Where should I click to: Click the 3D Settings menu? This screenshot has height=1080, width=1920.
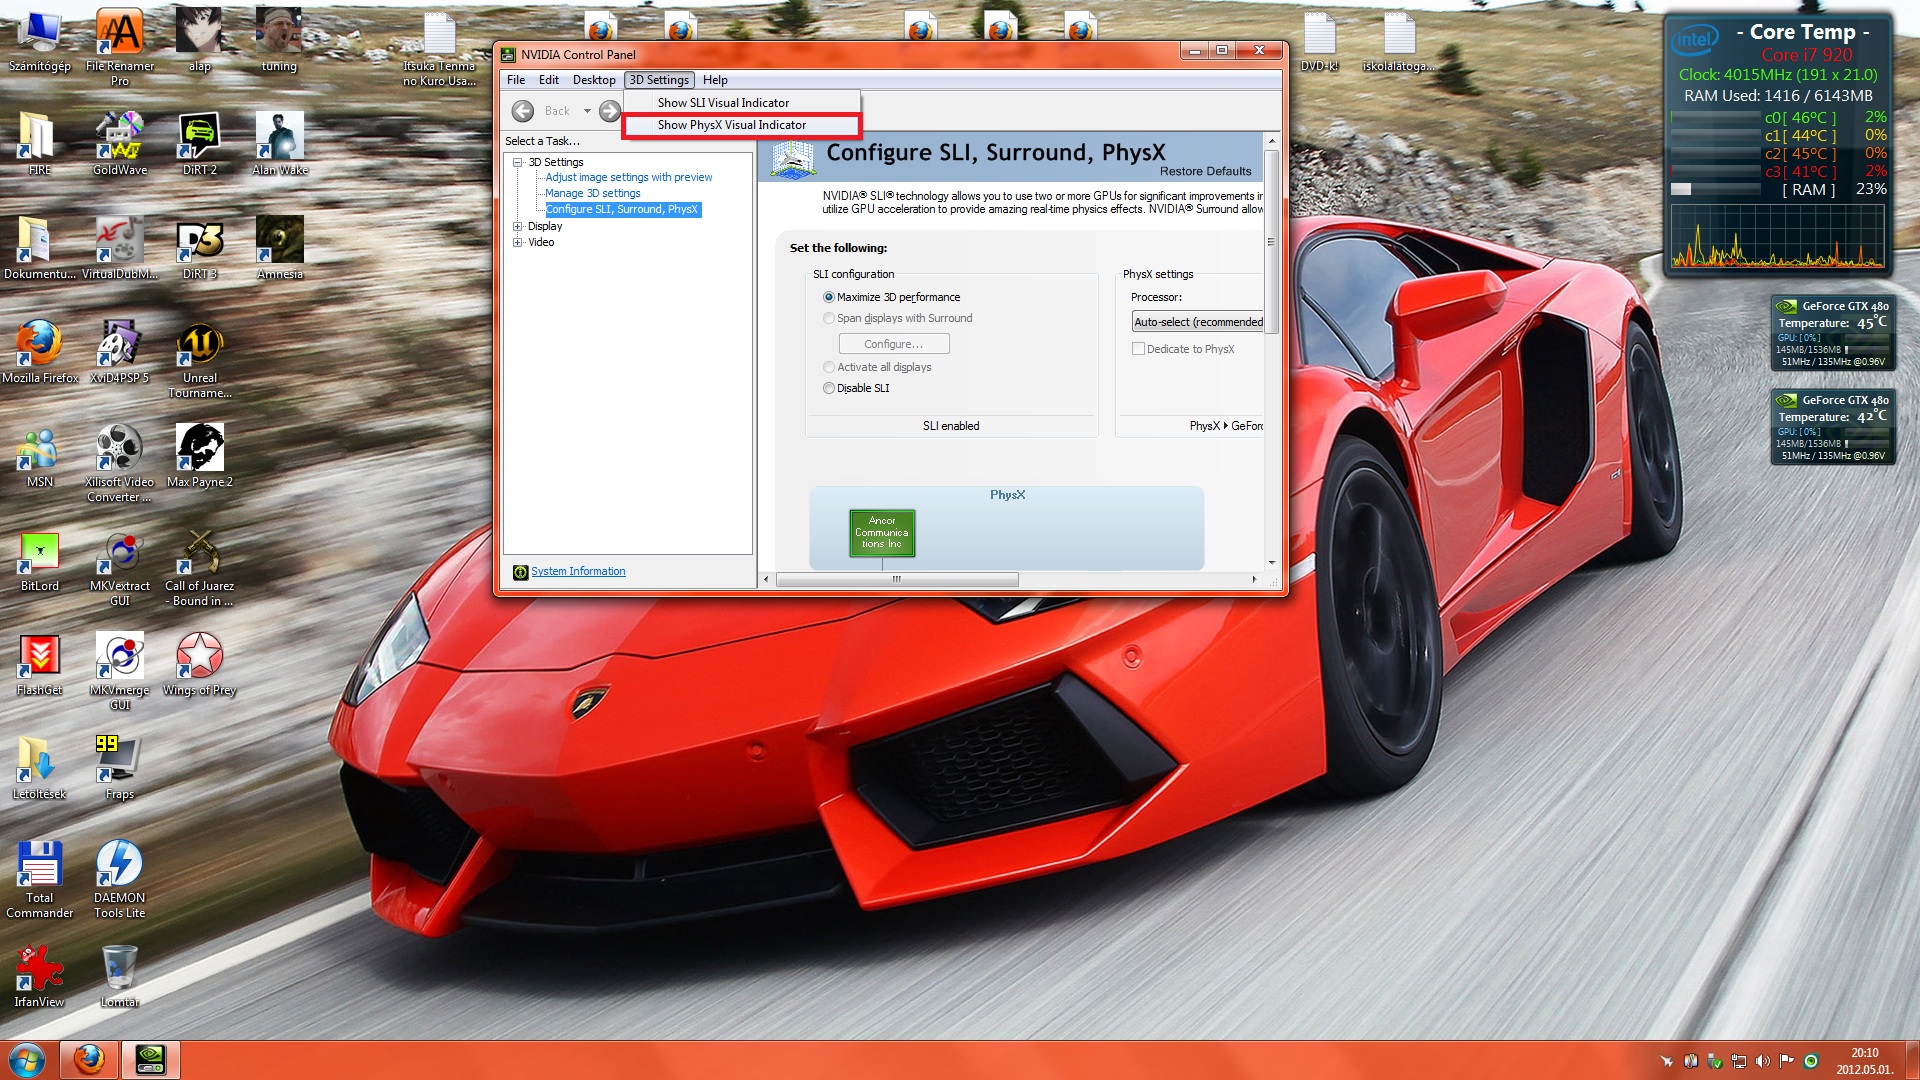(x=659, y=80)
